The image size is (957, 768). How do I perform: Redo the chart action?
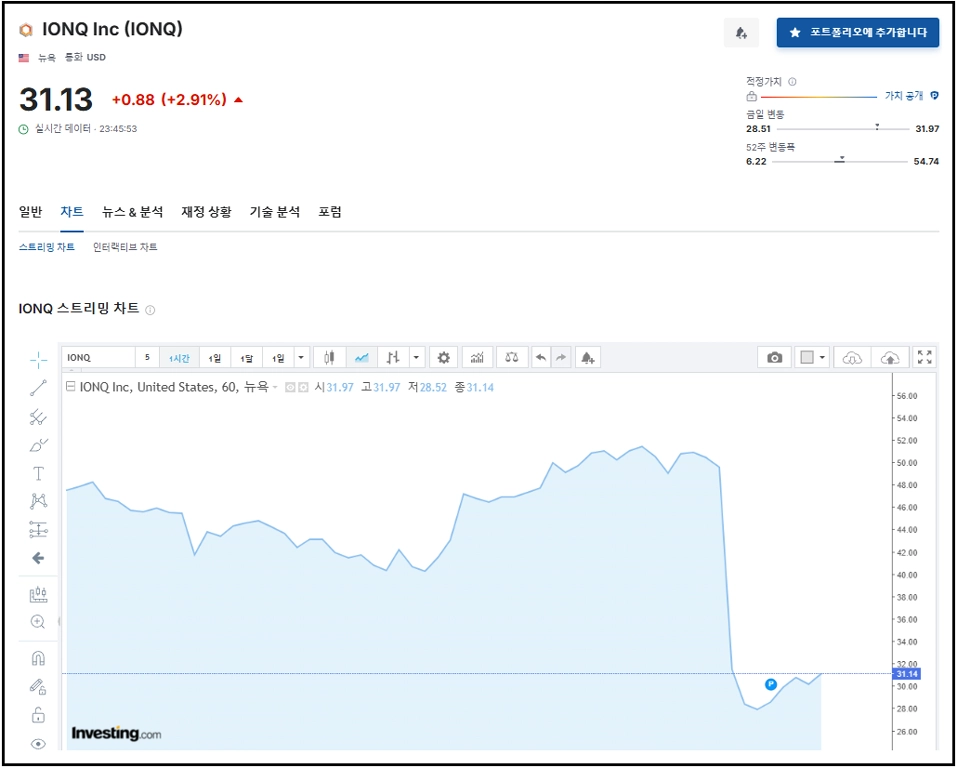[x=561, y=358]
